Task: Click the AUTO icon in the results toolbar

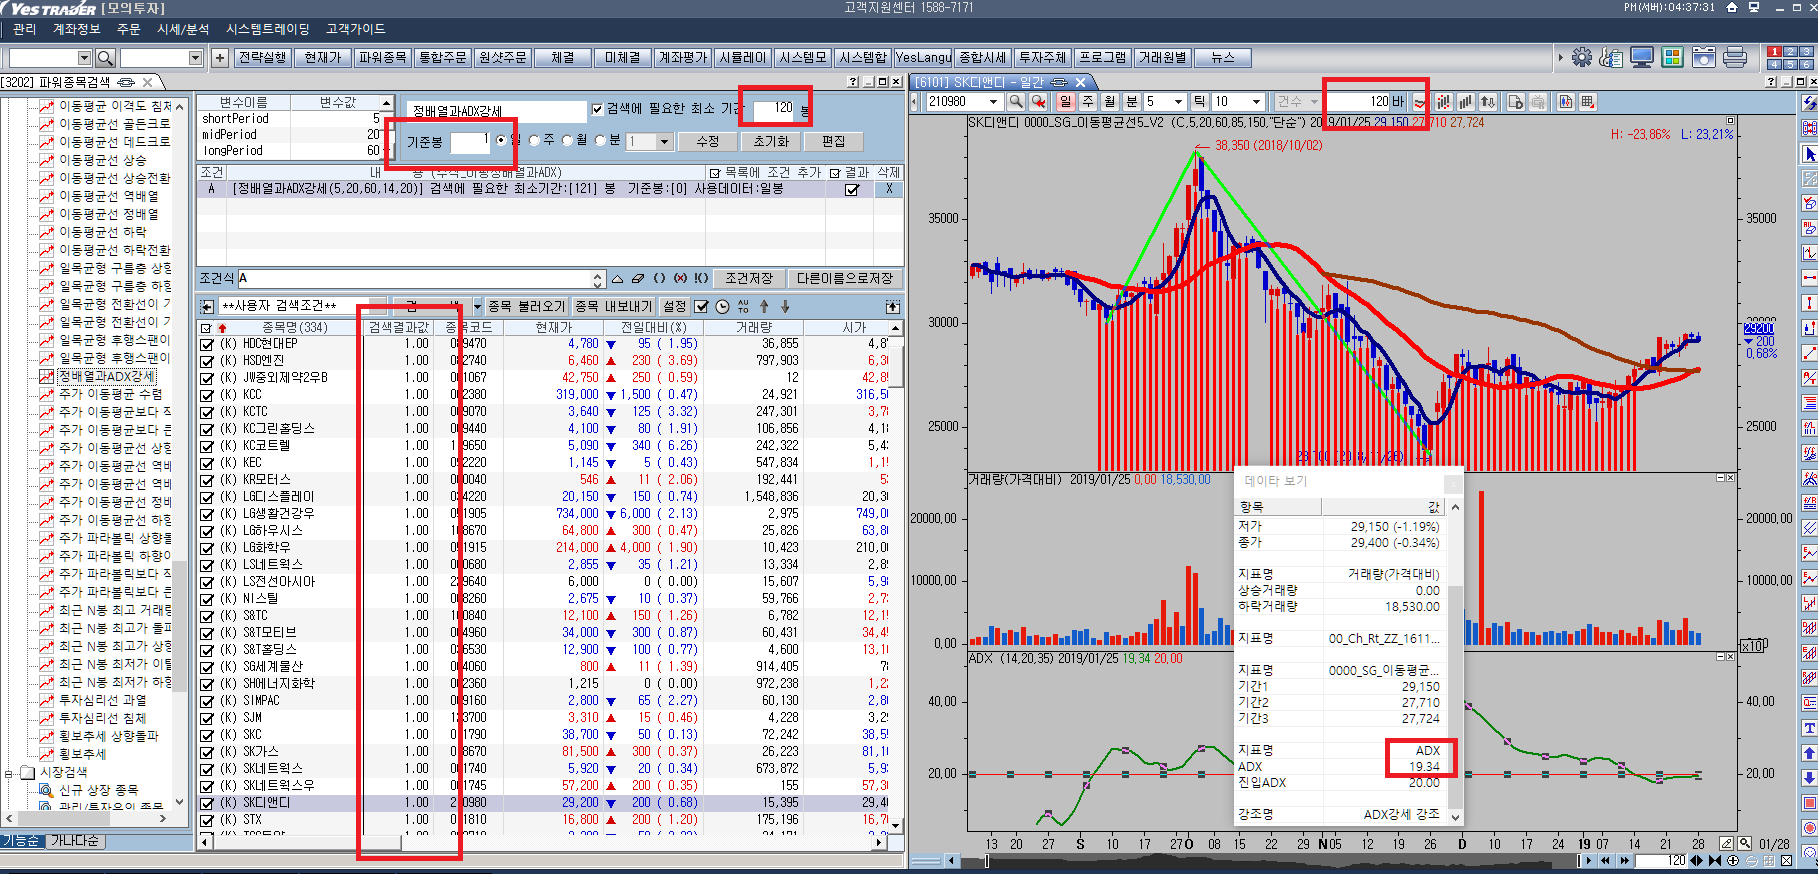Action: click(743, 306)
